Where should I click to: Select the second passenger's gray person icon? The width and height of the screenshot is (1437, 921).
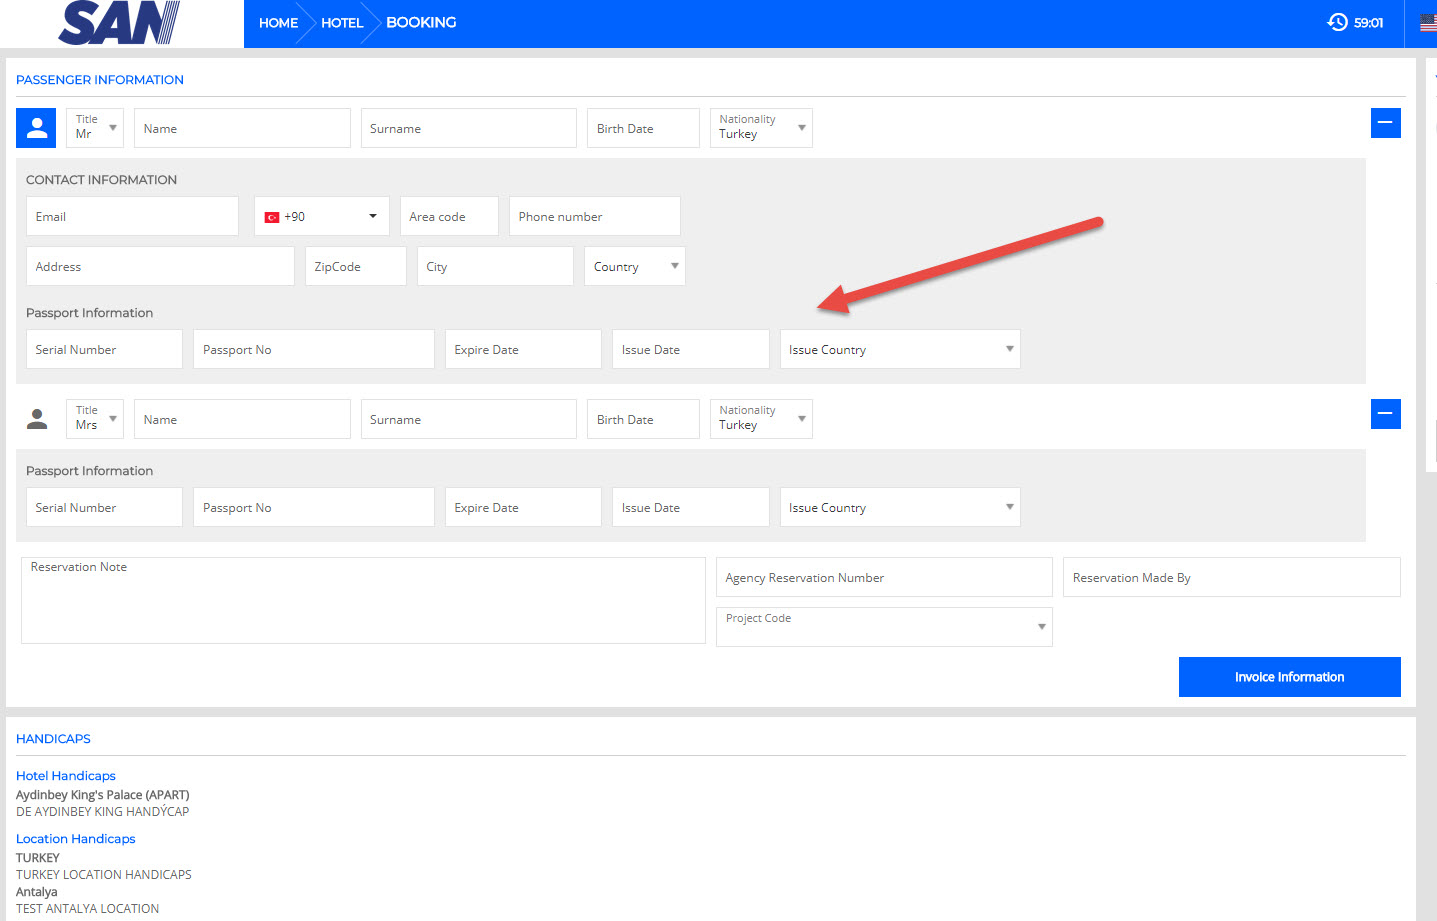pyautogui.click(x=37, y=419)
